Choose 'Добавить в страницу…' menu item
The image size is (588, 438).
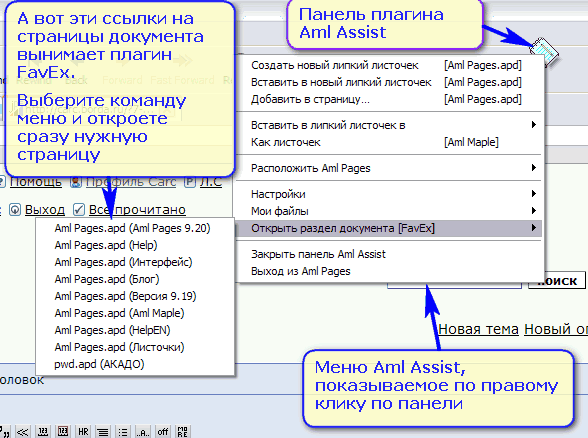(x=388, y=99)
